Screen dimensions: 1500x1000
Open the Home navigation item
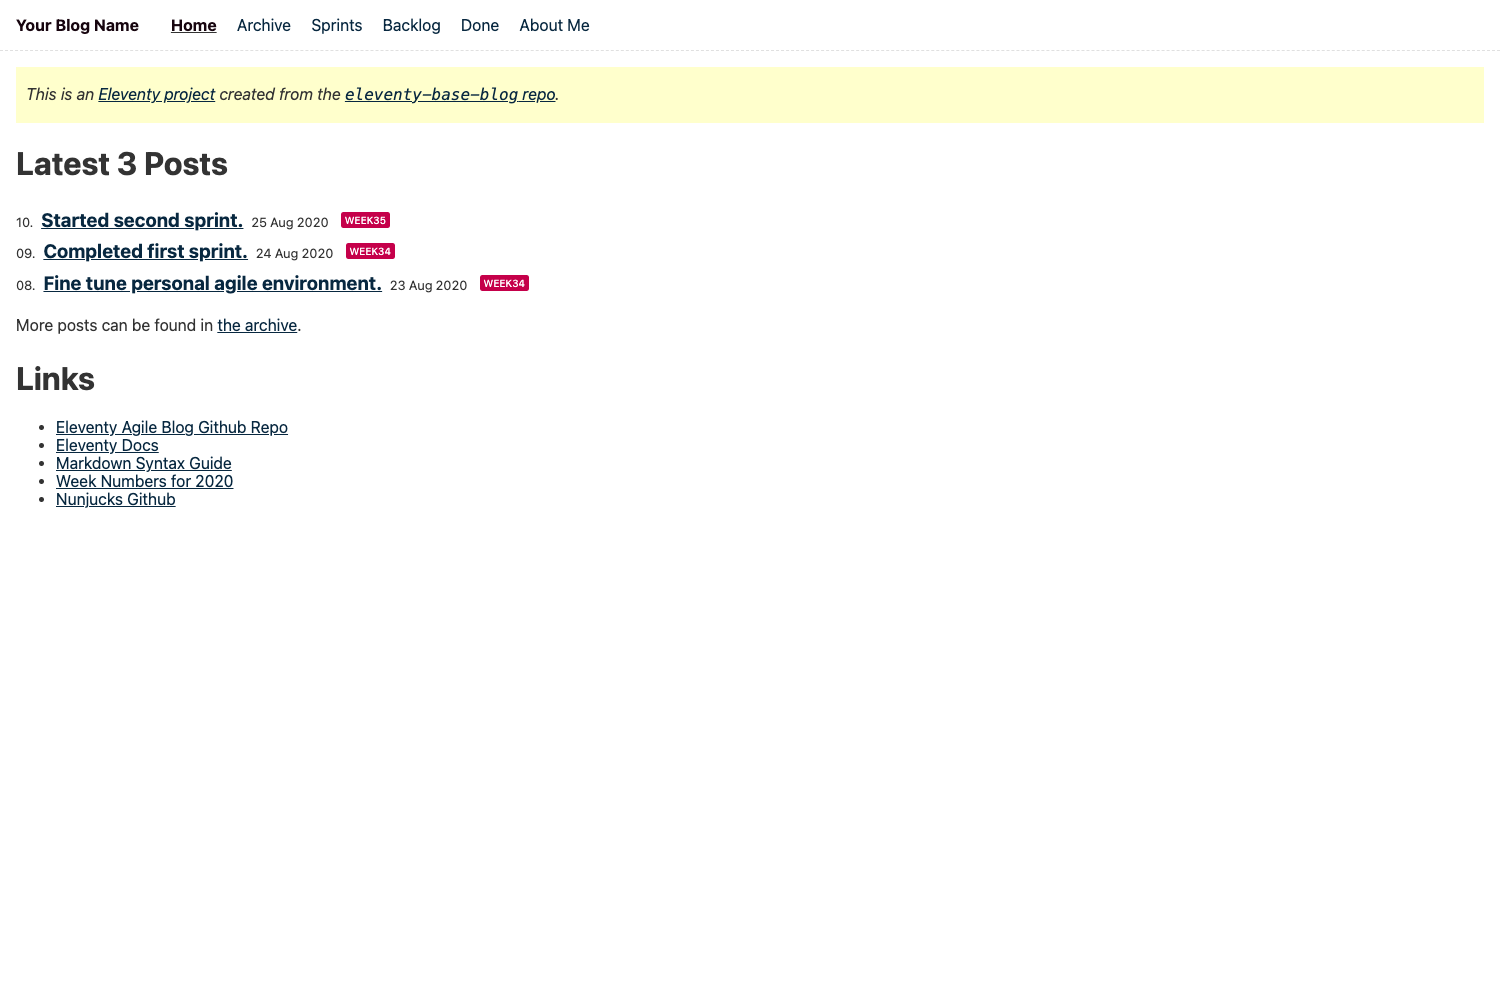192,25
